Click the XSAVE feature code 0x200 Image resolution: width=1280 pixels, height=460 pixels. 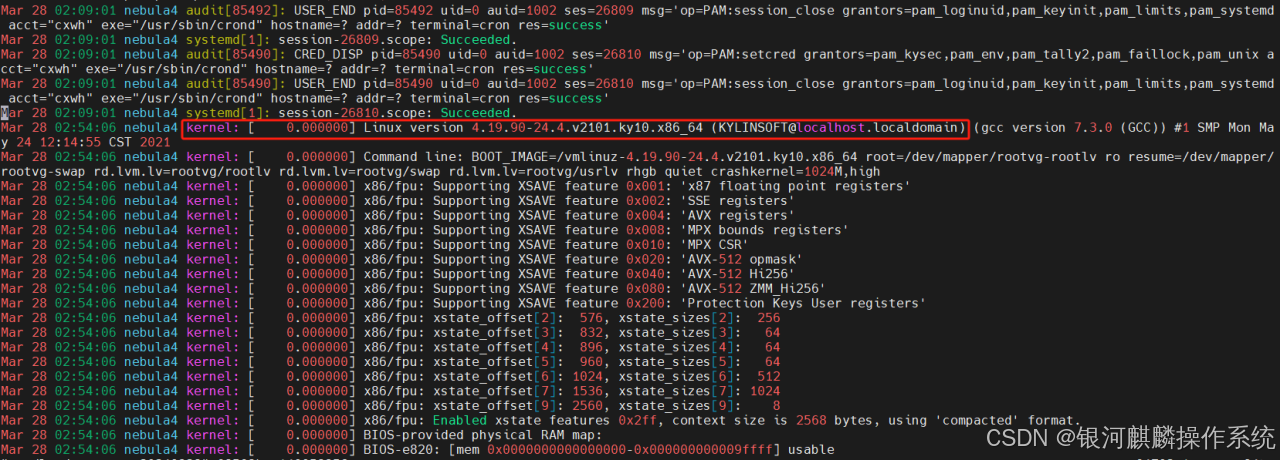[x=645, y=303]
